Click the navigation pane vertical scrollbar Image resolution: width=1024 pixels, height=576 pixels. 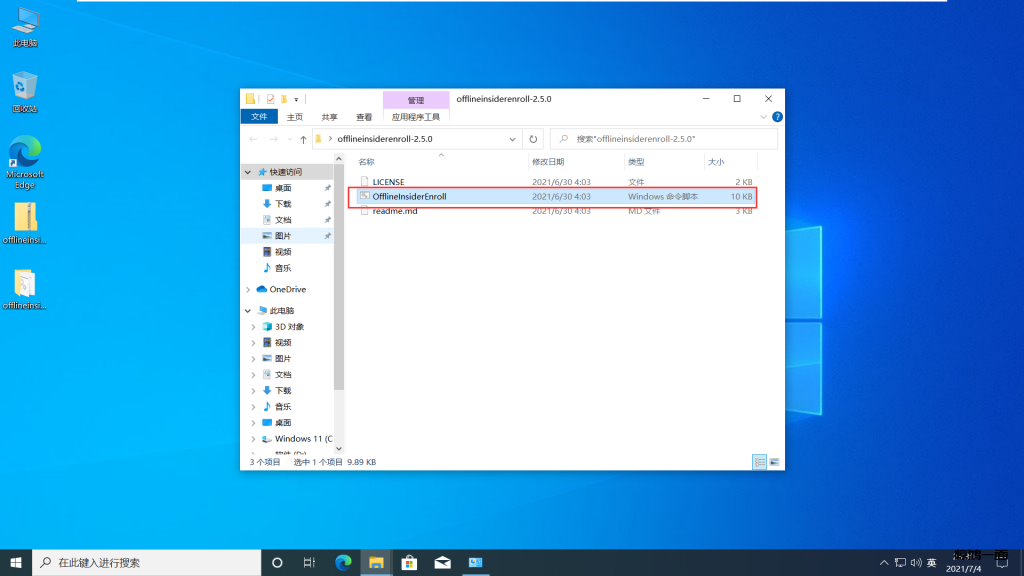(x=338, y=300)
